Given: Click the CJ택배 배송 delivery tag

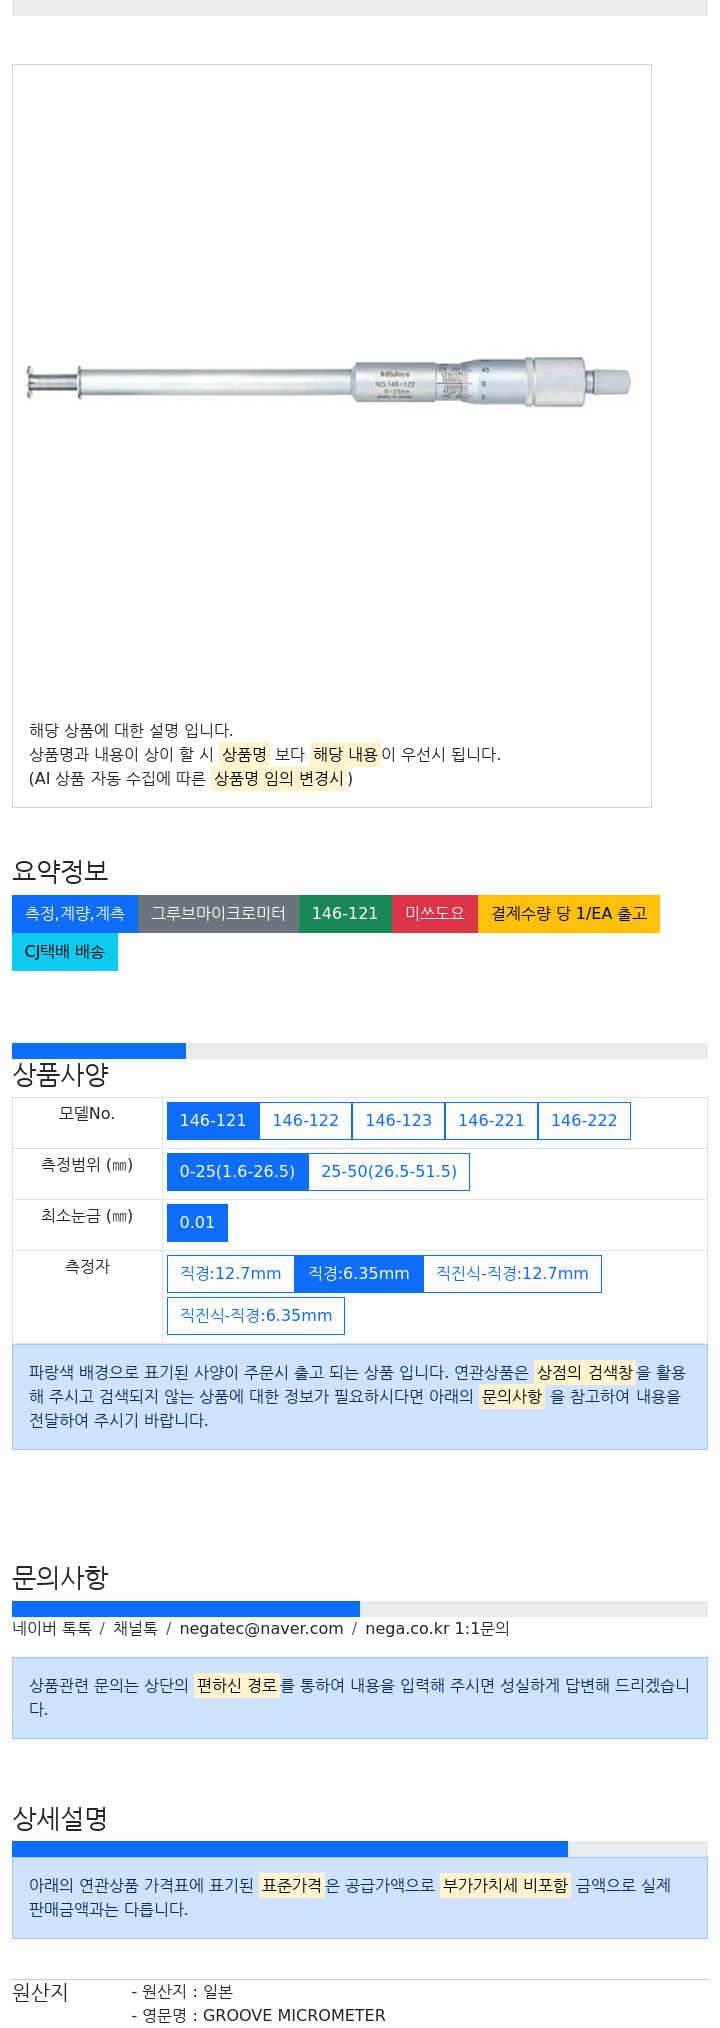Looking at the screenshot, I should click(x=65, y=952).
